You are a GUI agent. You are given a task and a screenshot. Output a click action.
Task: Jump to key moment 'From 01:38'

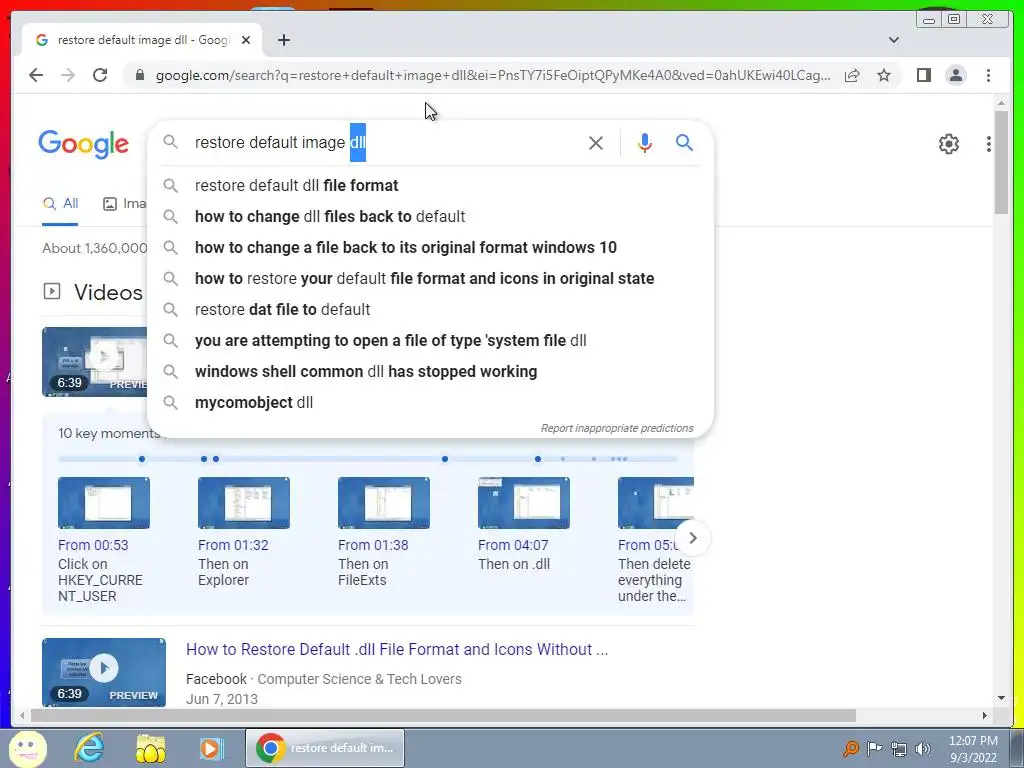click(x=373, y=545)
